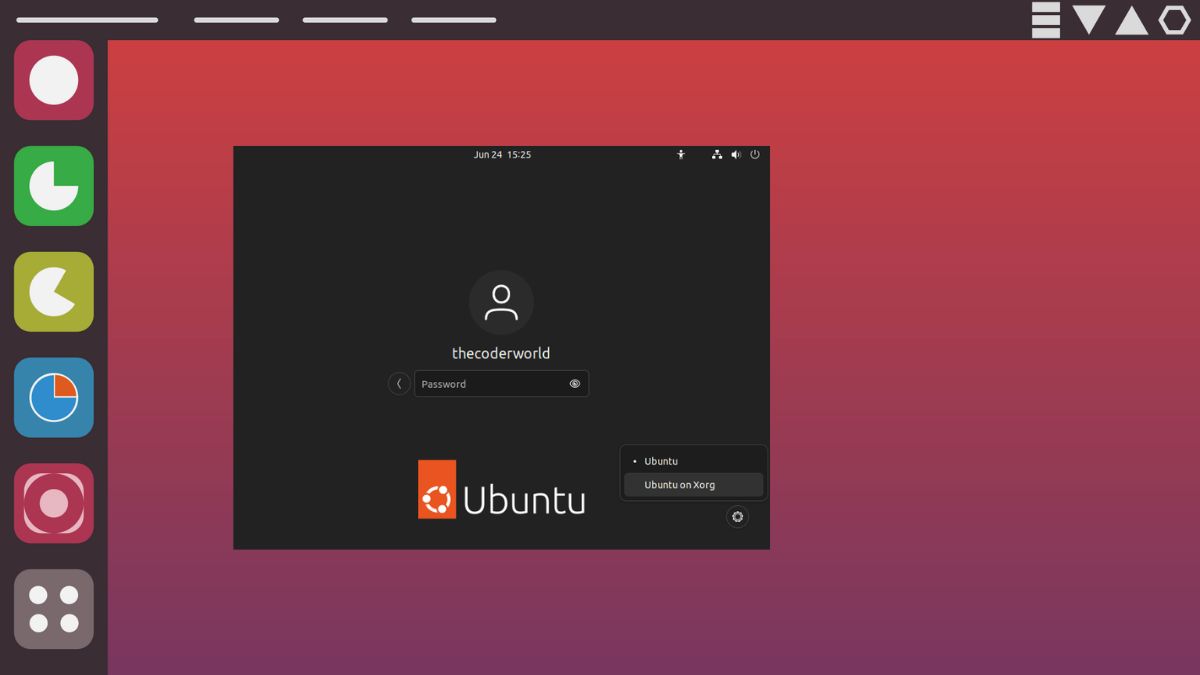Open the dotted grid app icon in sidebar

pos(53,609)
